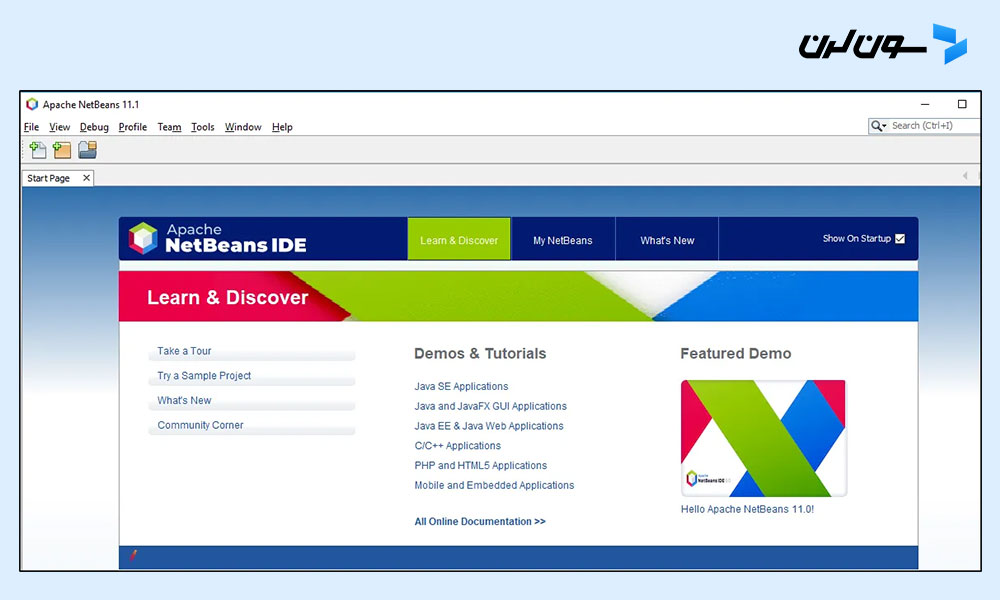
Task: Open the Take a Tour link
Action: pos(183,351)
